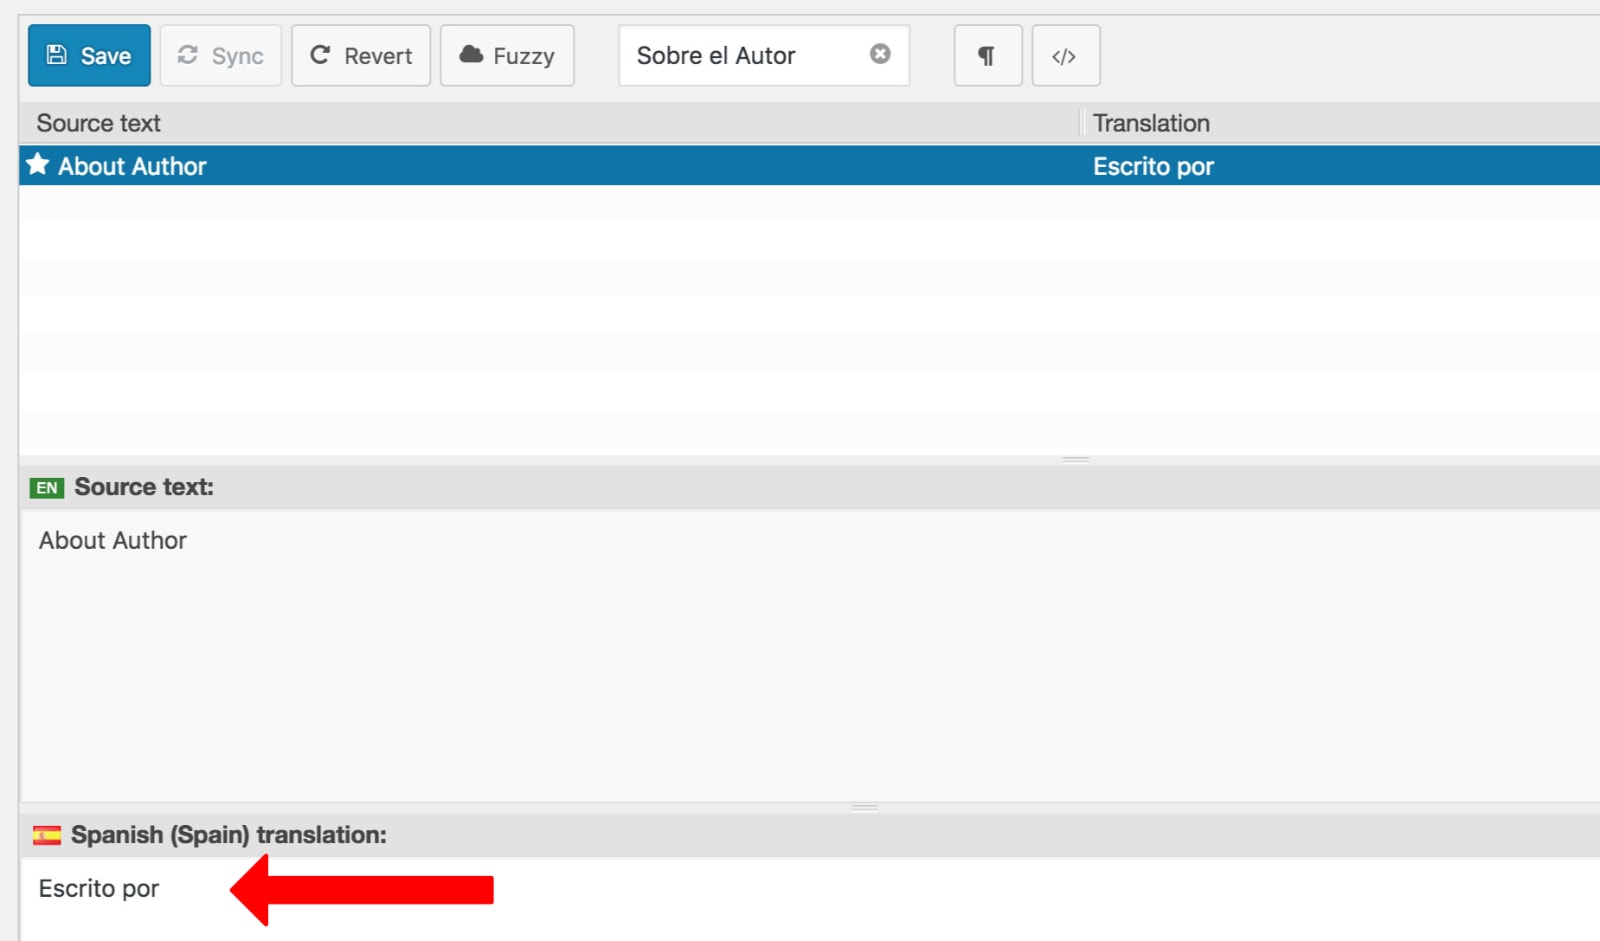Viewport: 1600px width, 941px height.
Task: Toggle invisible characters pilcrow icon
Action: pyautogui.click(x=988, y=56)
